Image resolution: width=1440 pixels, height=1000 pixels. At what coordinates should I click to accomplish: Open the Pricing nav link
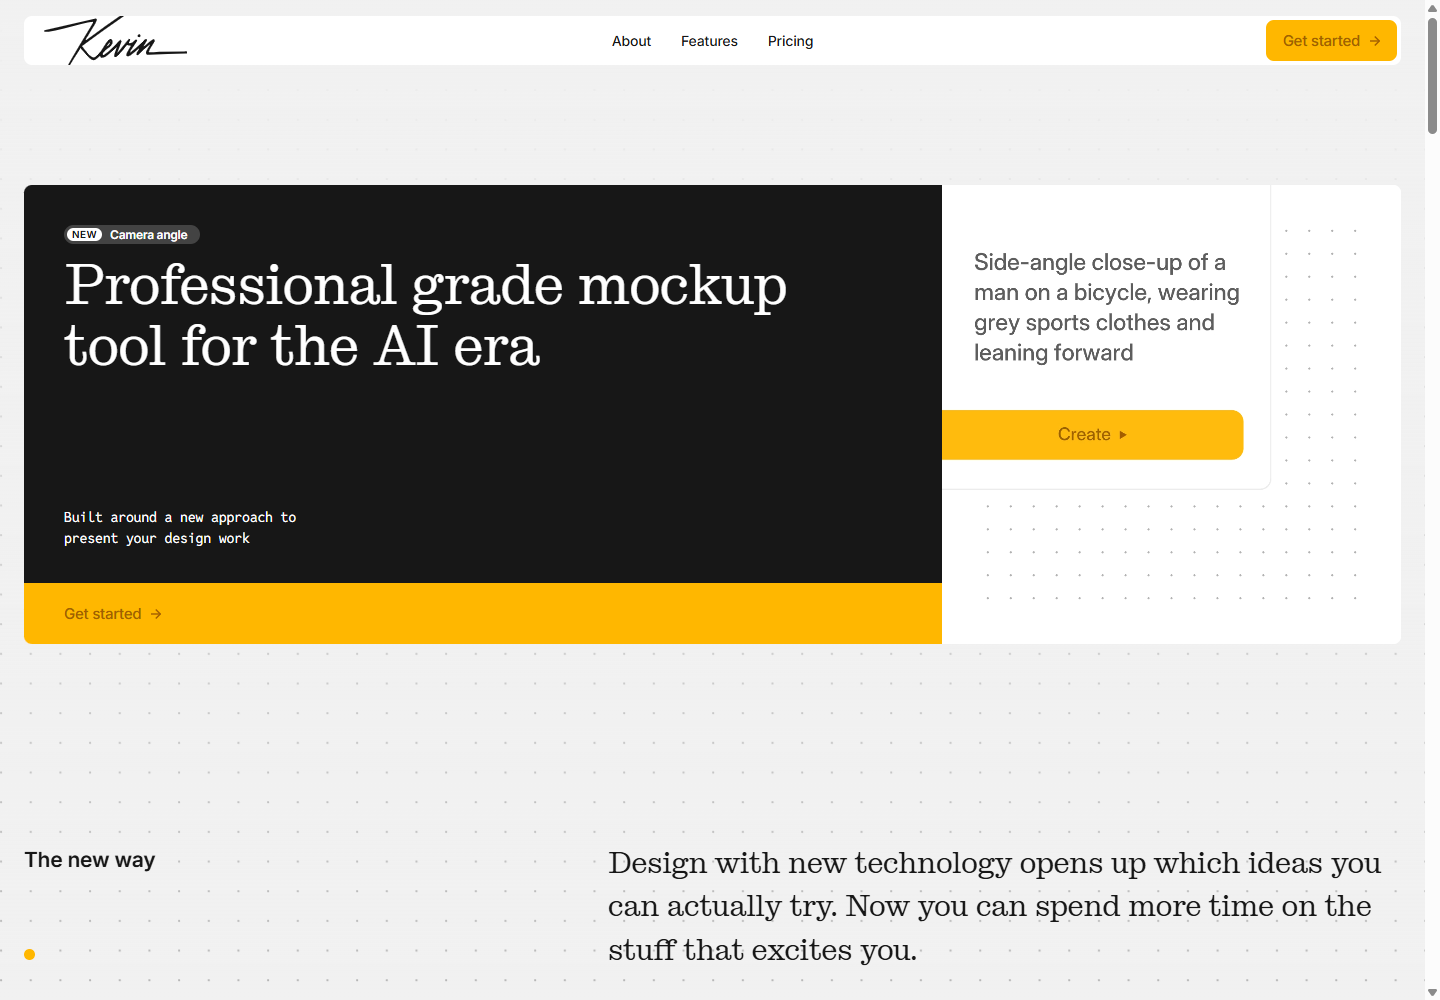790,41
